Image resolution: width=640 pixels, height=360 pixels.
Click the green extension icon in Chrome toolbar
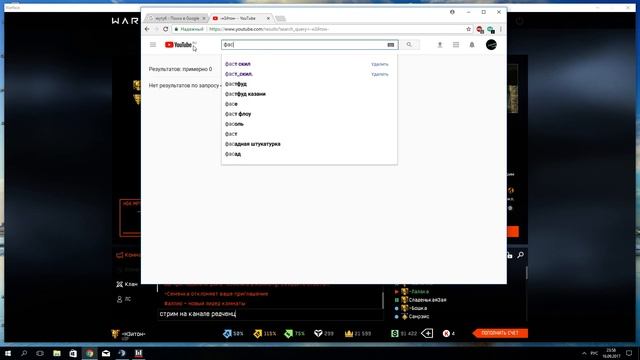(x=491, y=29)
